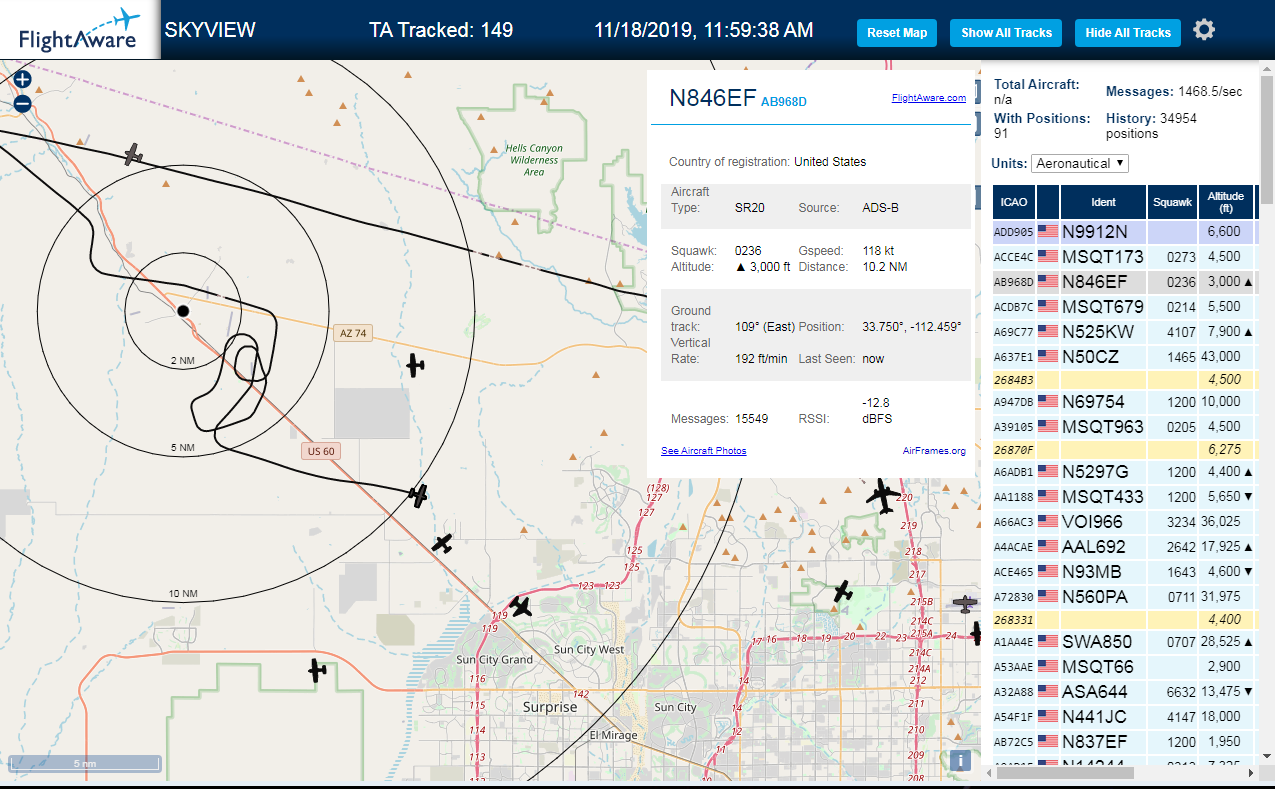Viewport: 1275px width, 789px height.
Task: Click the Hide All Tracks button
Action: pos(1128,32)
